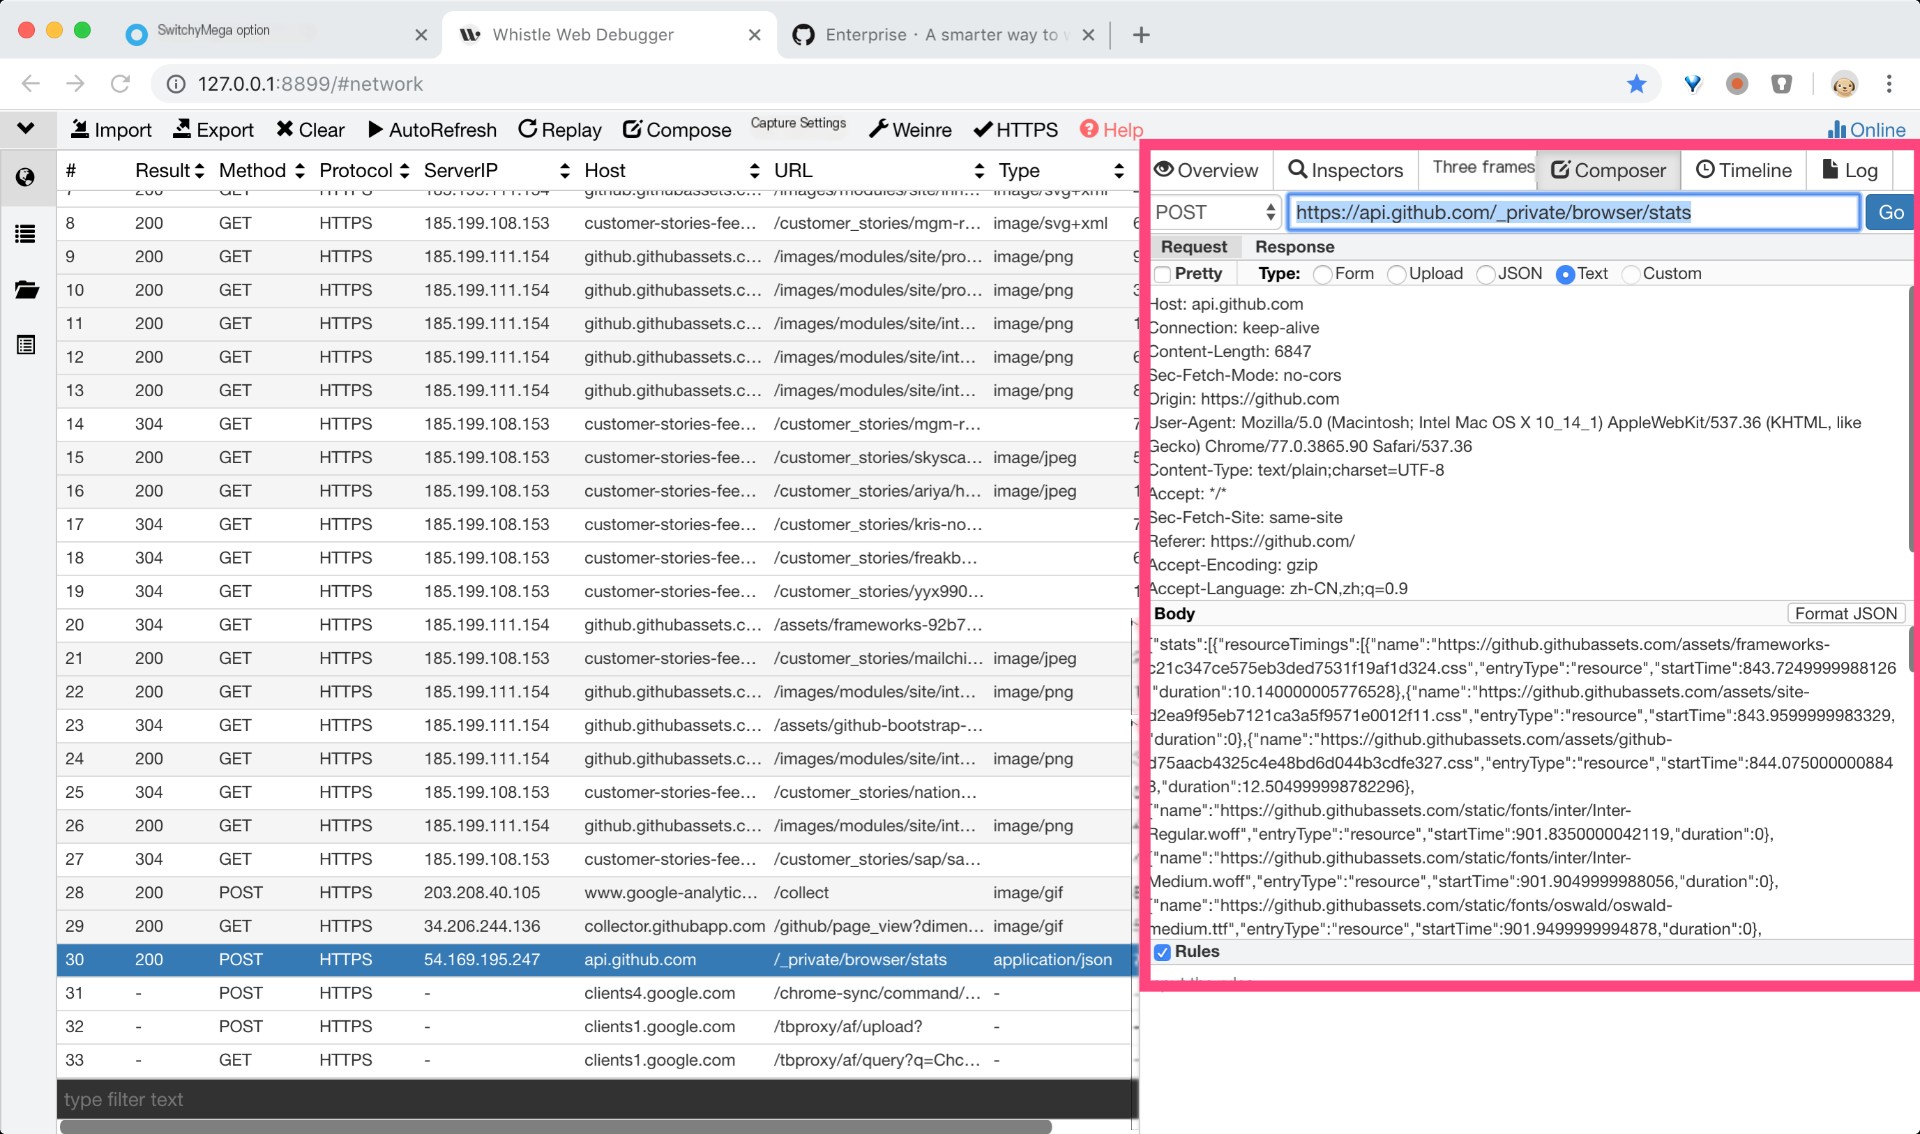Click the Go button

pos(1890,212)
